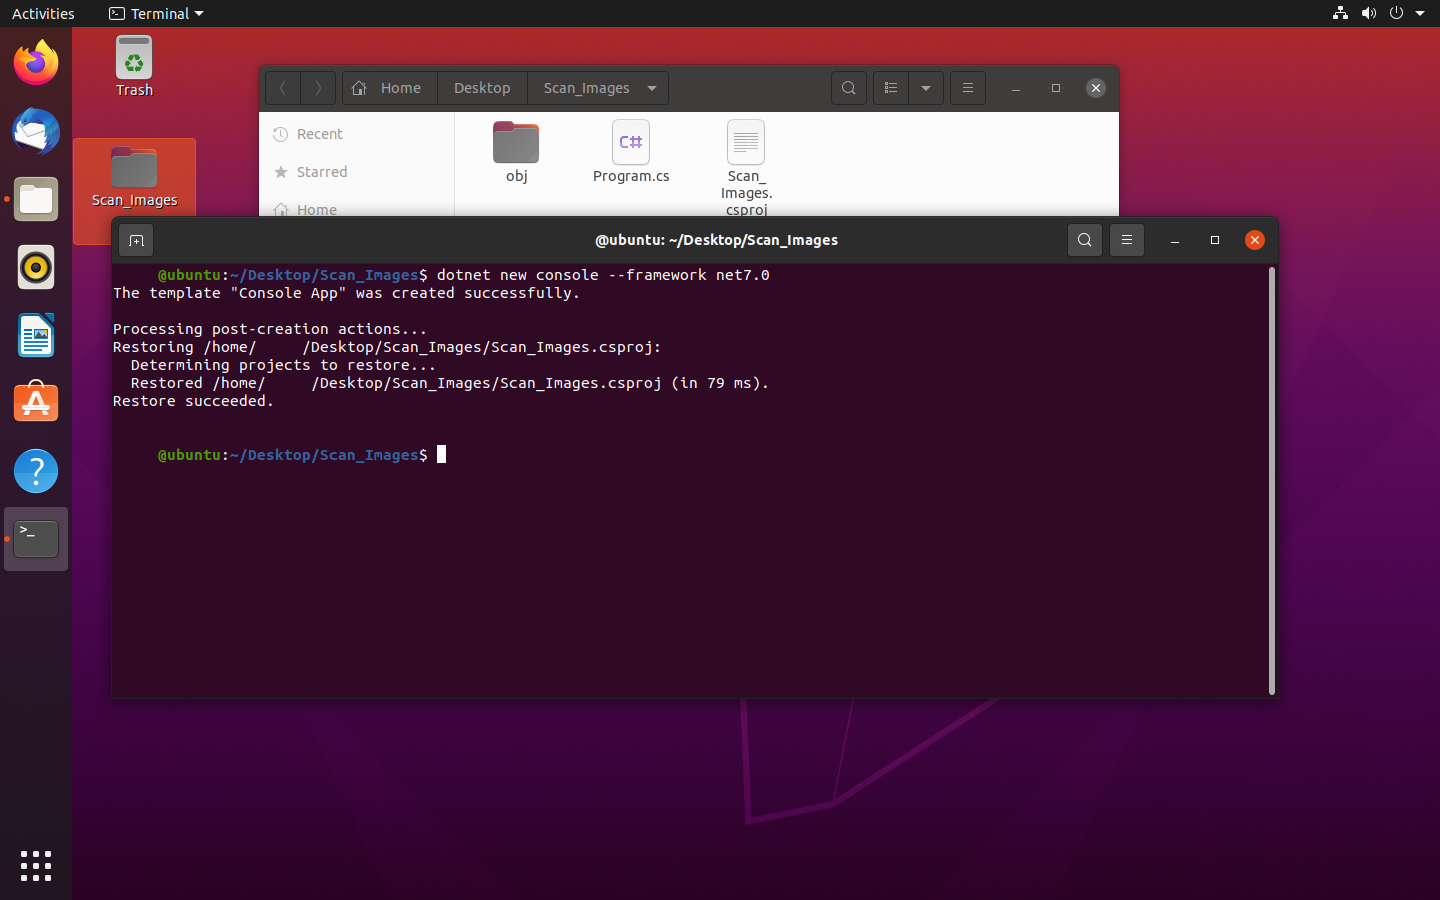Open the Activities overview
Screen dimensions: 1440x900
pos(43,14)
